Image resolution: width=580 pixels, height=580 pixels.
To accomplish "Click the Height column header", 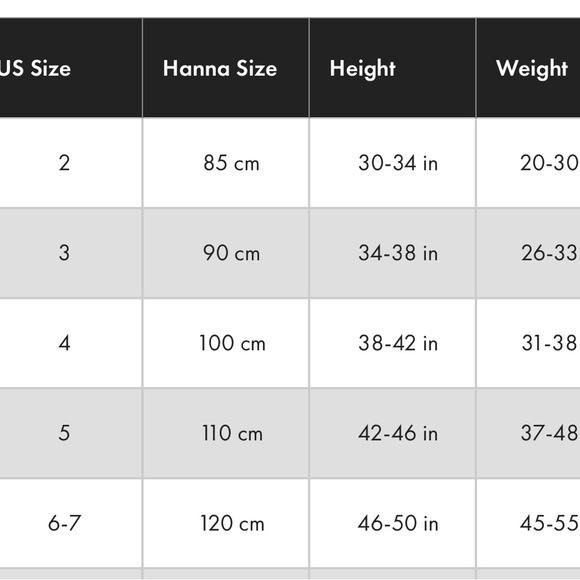I will point(392,67).
